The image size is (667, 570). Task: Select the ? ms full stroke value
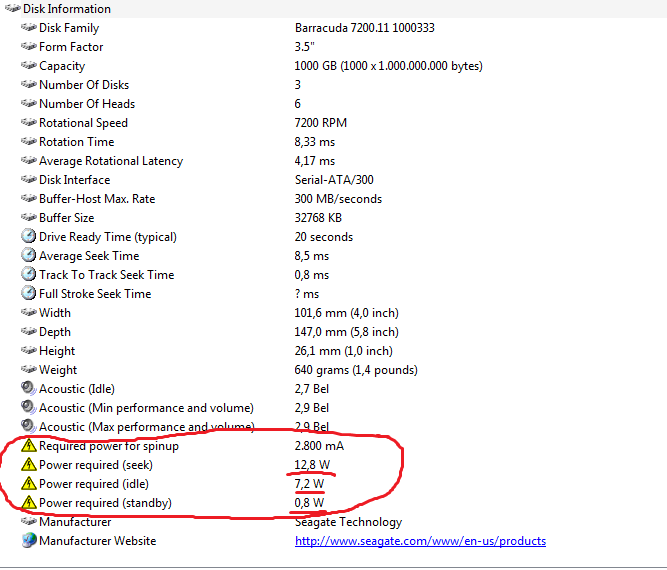(x=307, y=294)
